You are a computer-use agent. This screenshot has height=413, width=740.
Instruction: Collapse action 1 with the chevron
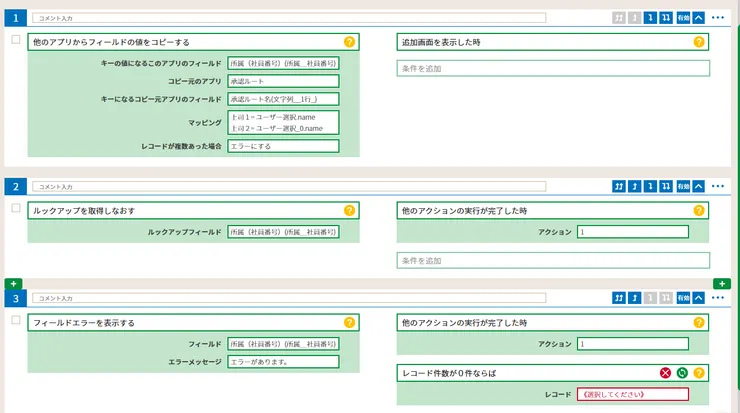(699, 18)
